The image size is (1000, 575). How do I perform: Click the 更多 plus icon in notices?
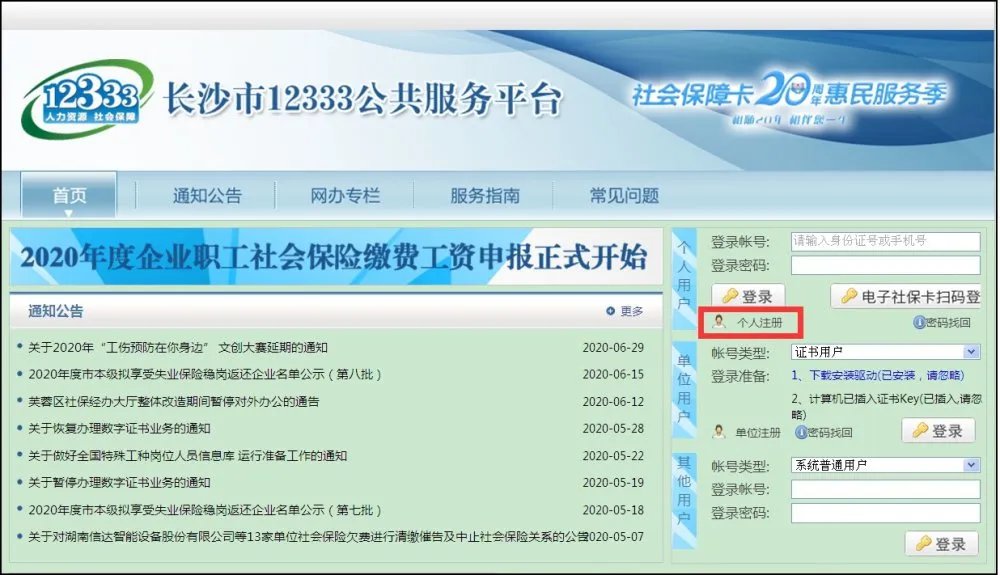pyautogui.click(x=611, y=311)
